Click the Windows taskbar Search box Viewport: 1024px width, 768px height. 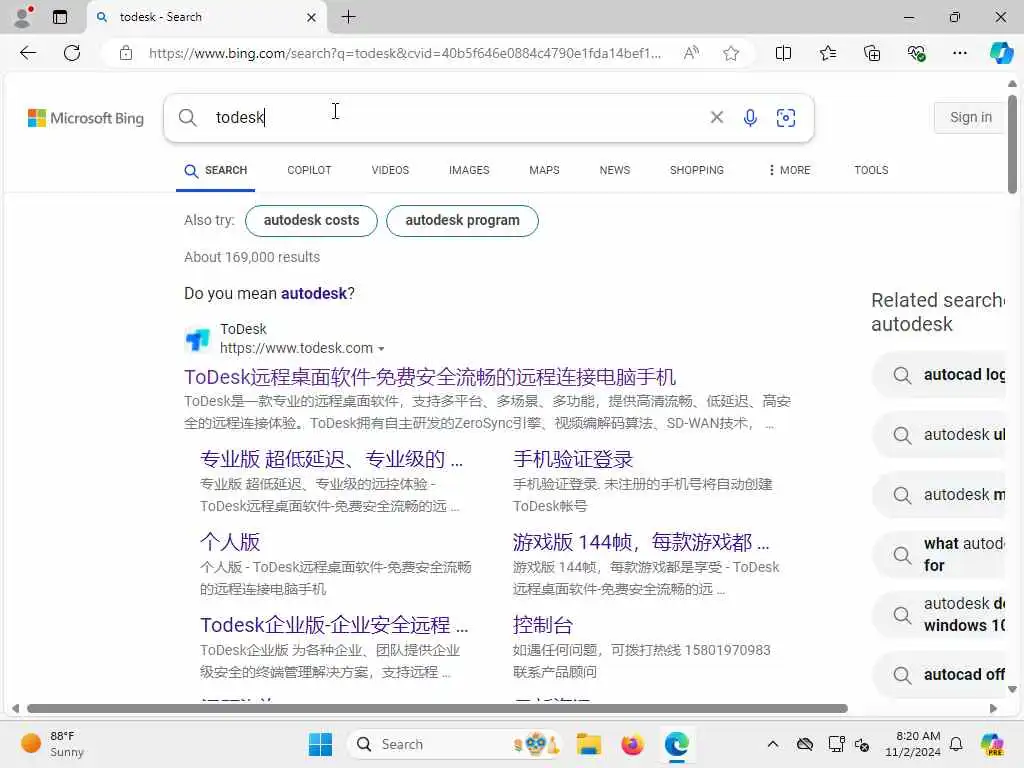click(453, 744)
